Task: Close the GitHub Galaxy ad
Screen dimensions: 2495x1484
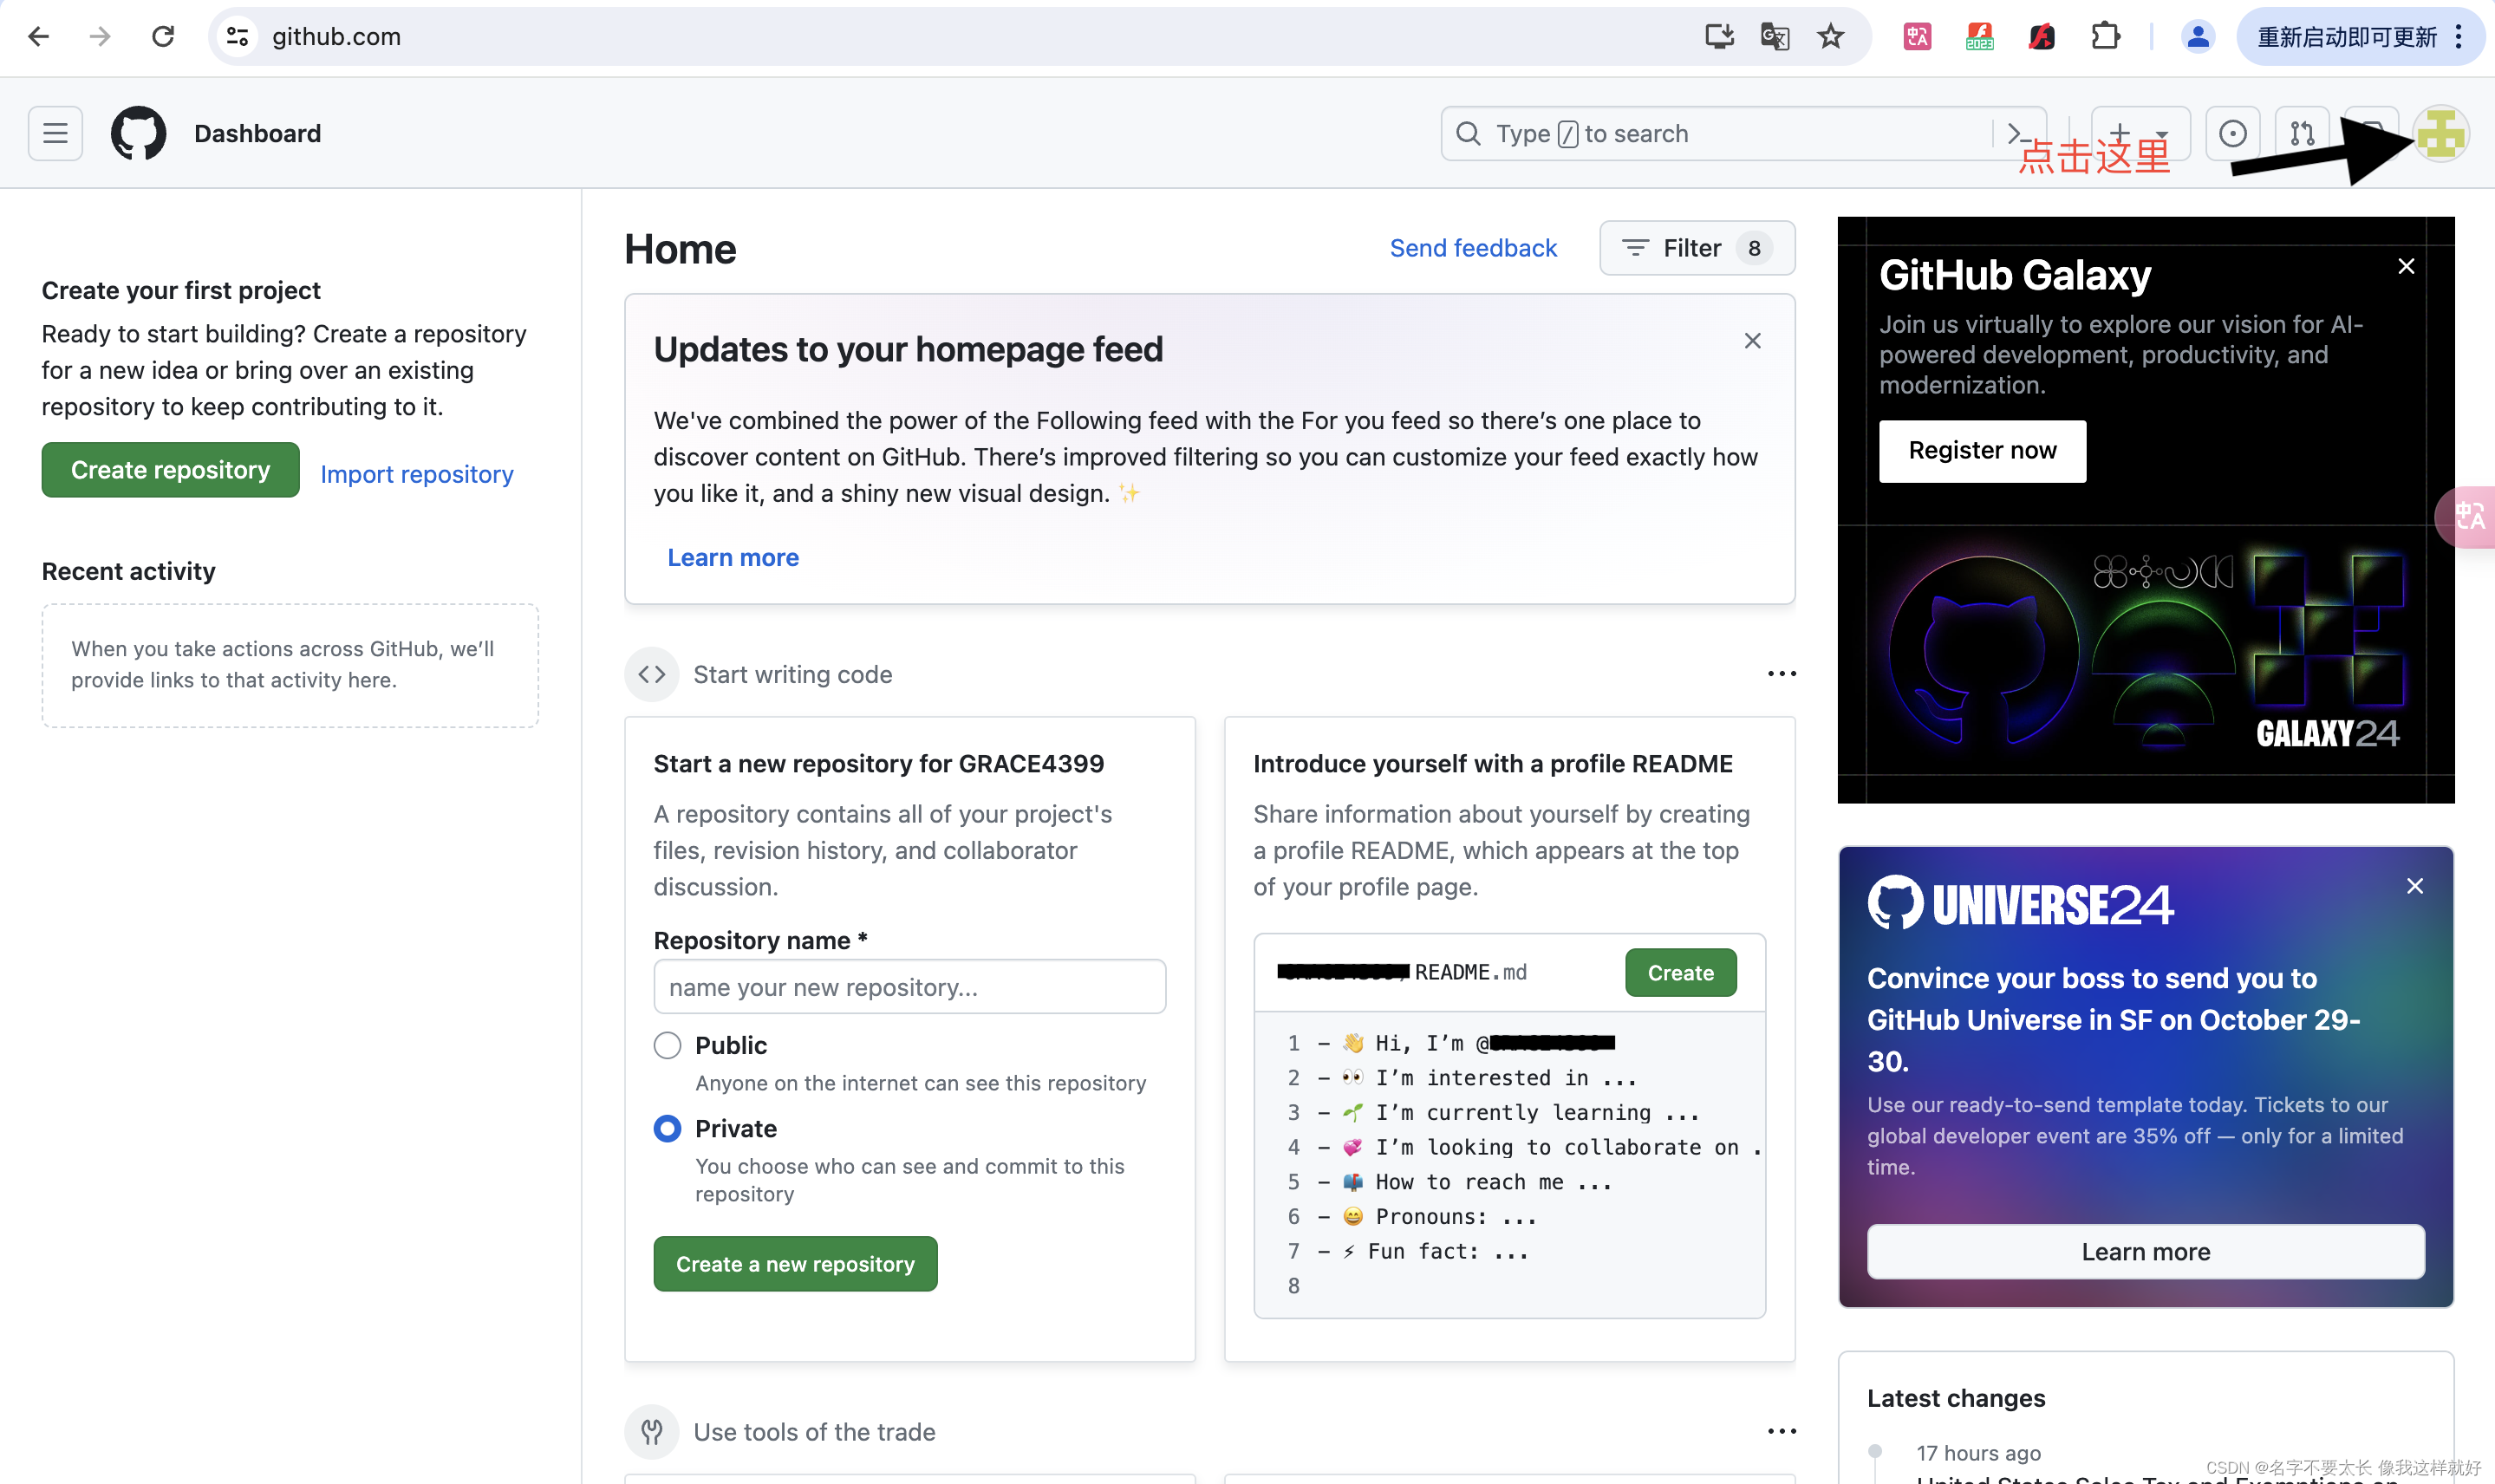Action: (2406, 266)
